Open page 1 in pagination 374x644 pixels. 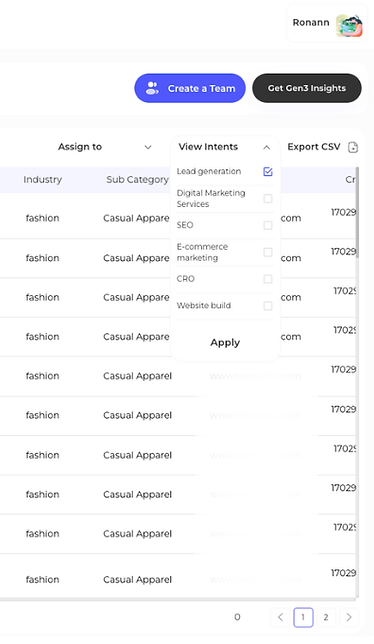point(303,617)
